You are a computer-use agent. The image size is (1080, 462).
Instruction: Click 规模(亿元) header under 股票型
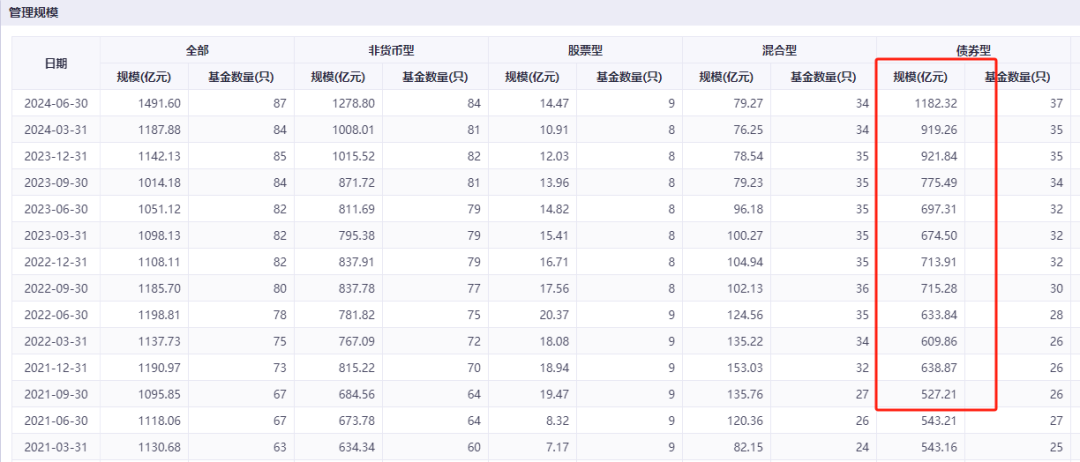point(532,77)
